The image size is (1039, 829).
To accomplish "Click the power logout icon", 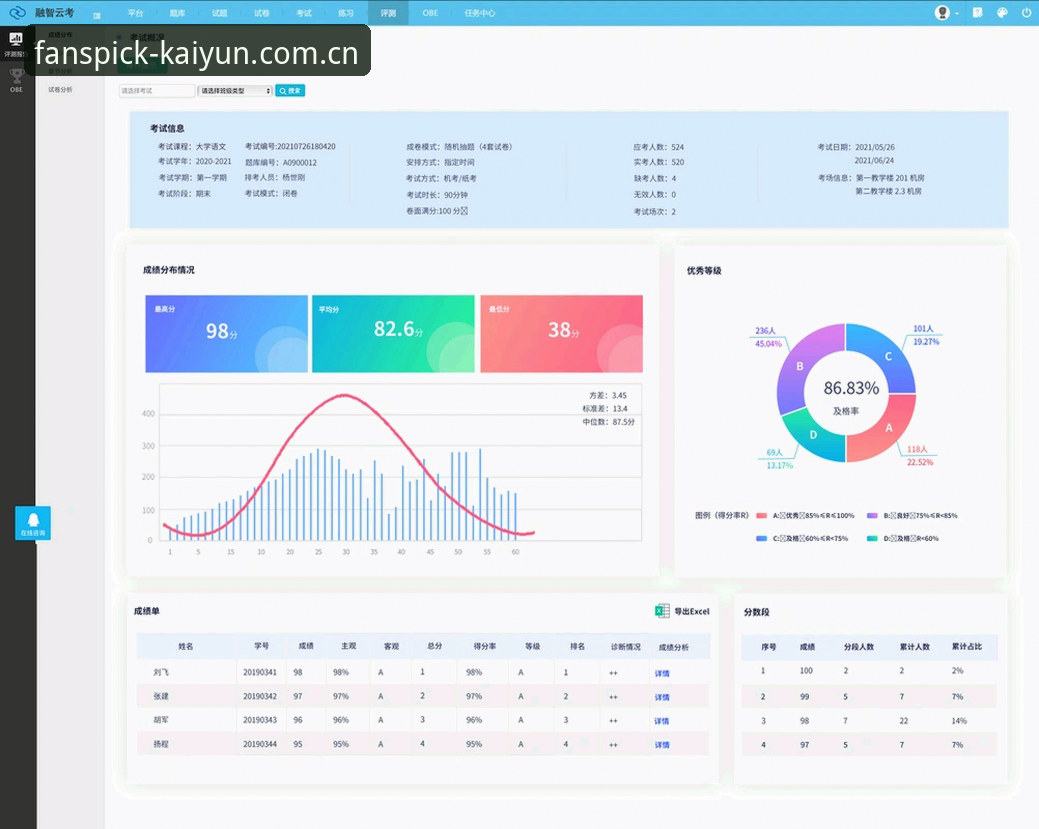I will [x=1026, y=13].
